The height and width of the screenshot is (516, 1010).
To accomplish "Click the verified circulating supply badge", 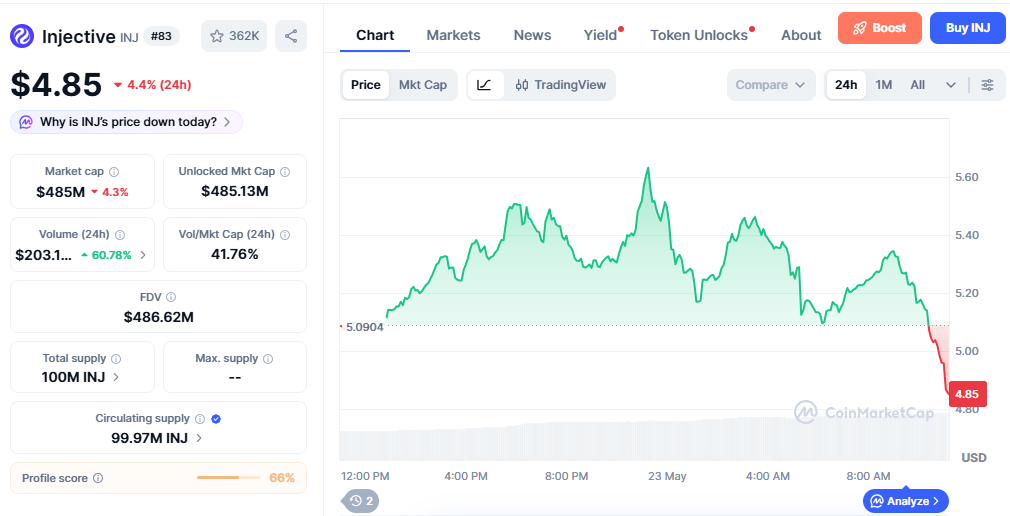I will point(216,419).
